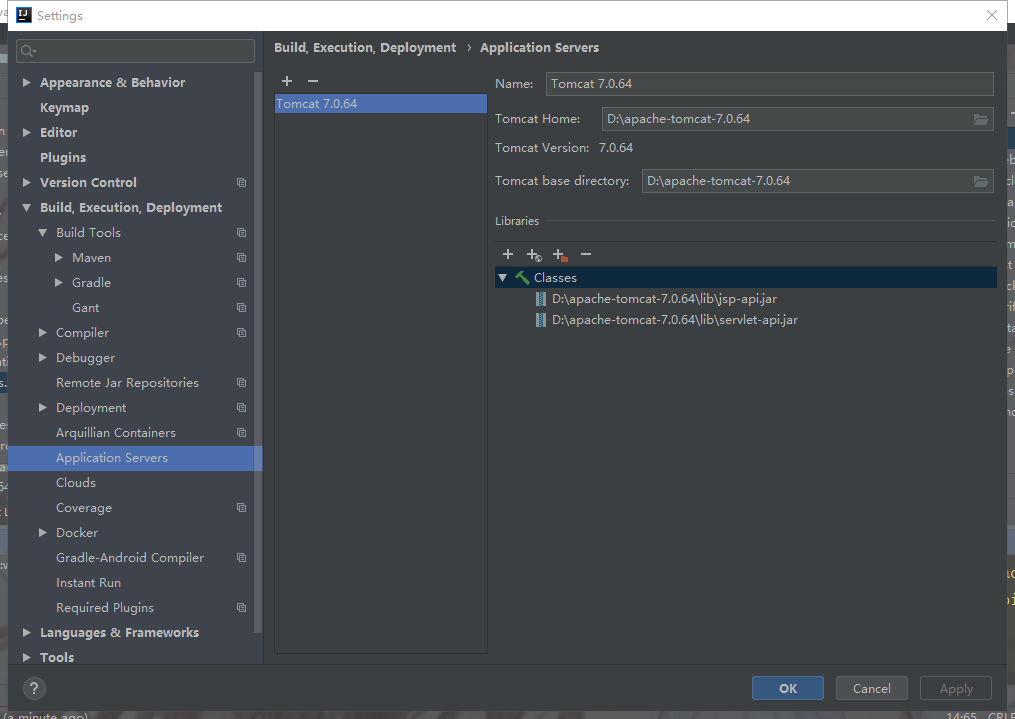Open the Instant Run settings page
This screenshot has width=1015, height=719.
[x=87, y=582]
